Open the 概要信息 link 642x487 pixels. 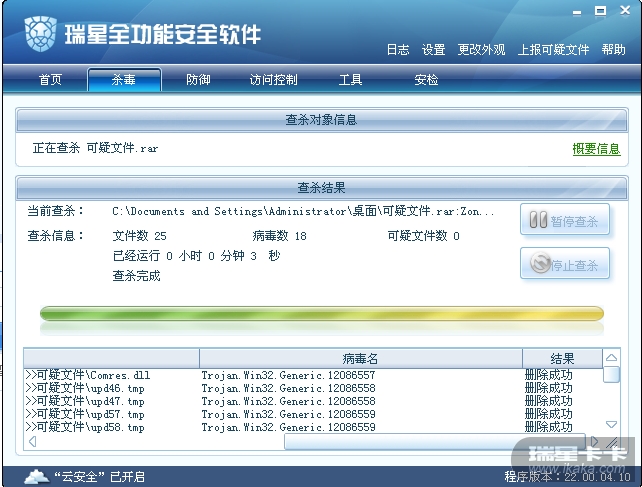point(596,149)
